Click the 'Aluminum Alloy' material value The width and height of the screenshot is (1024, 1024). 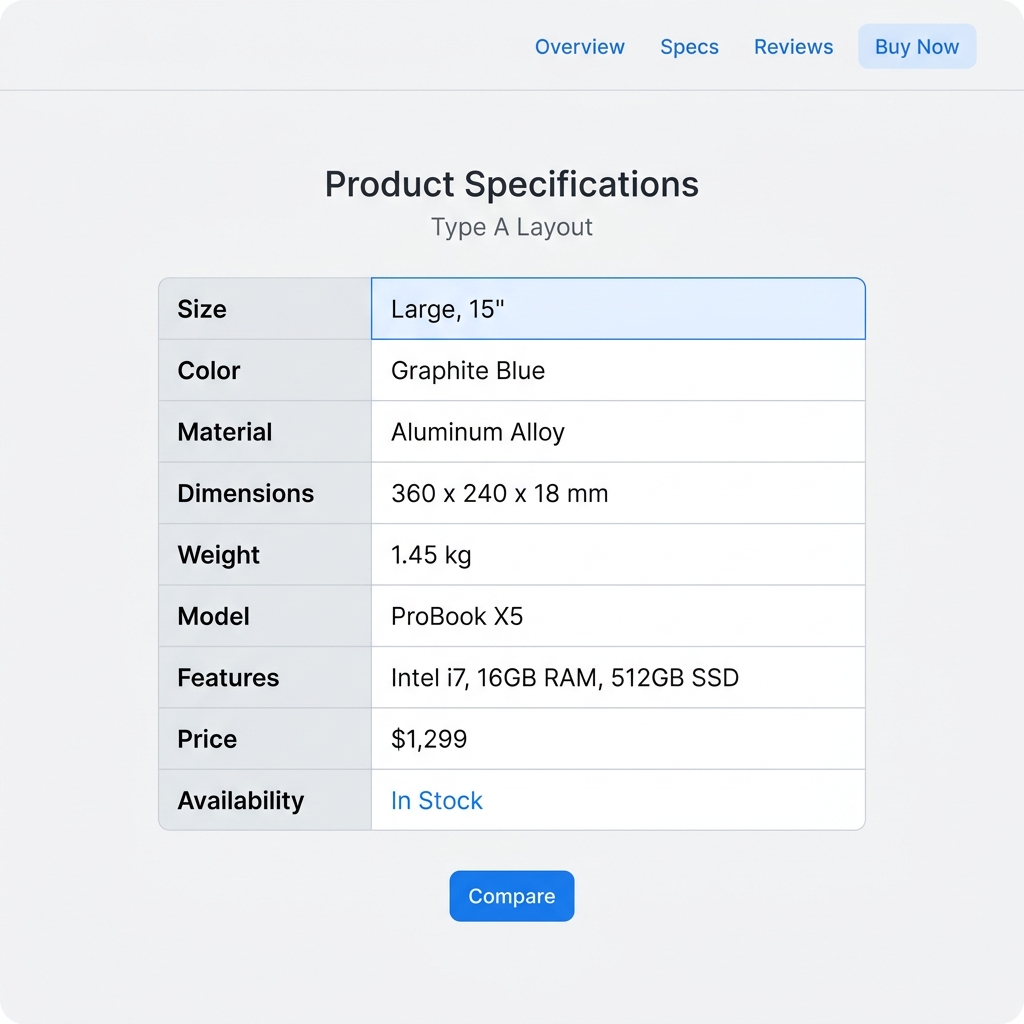477,432
